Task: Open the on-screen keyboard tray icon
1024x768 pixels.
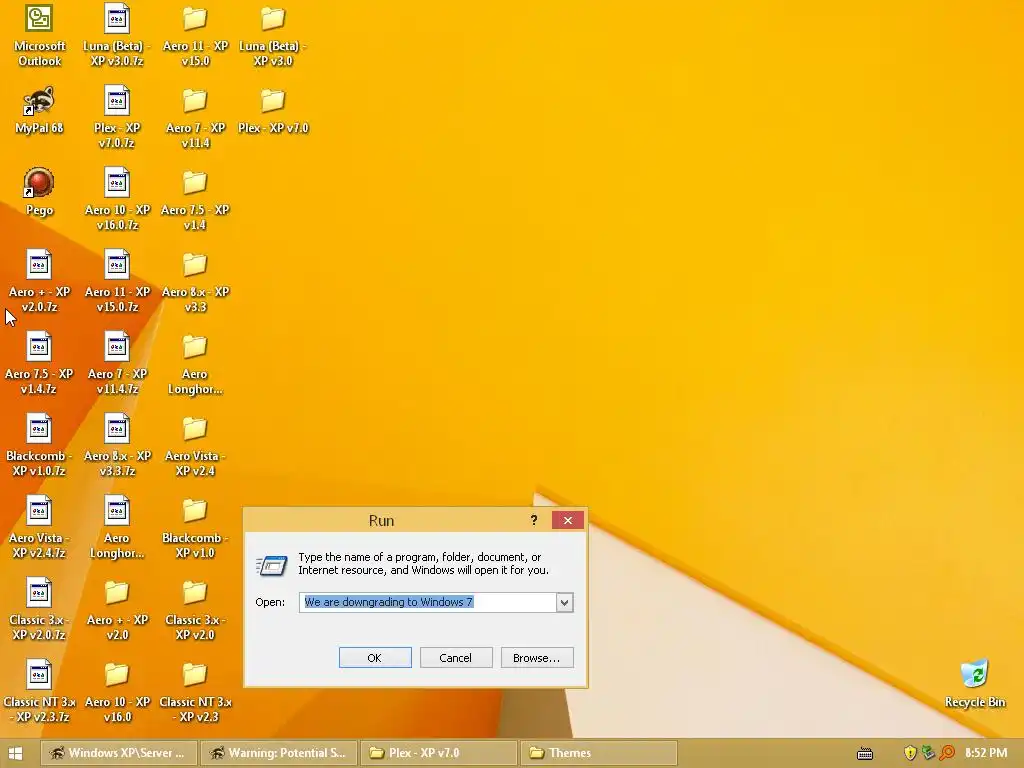Action: 865,754
